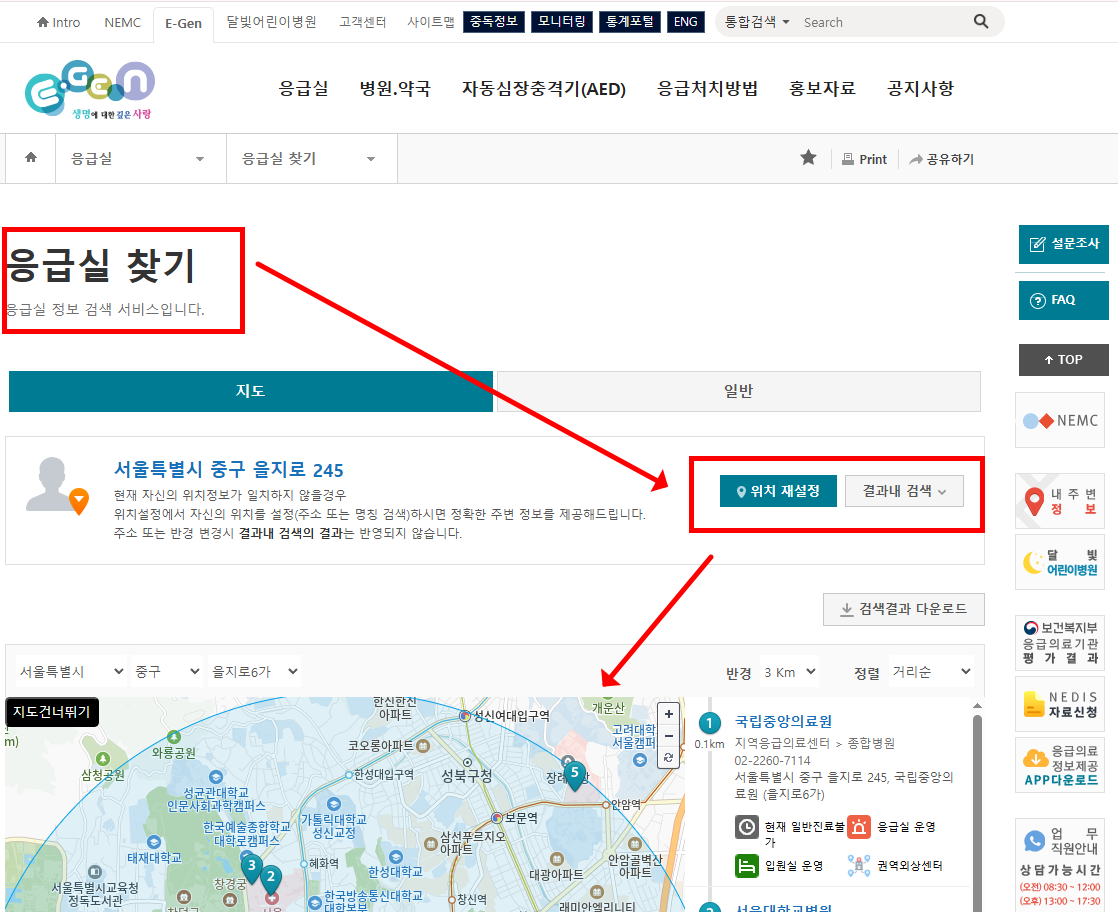Zoom in on the map
Image resolution: width=1118 pixels, height=912 pixels.
[669, 714]
